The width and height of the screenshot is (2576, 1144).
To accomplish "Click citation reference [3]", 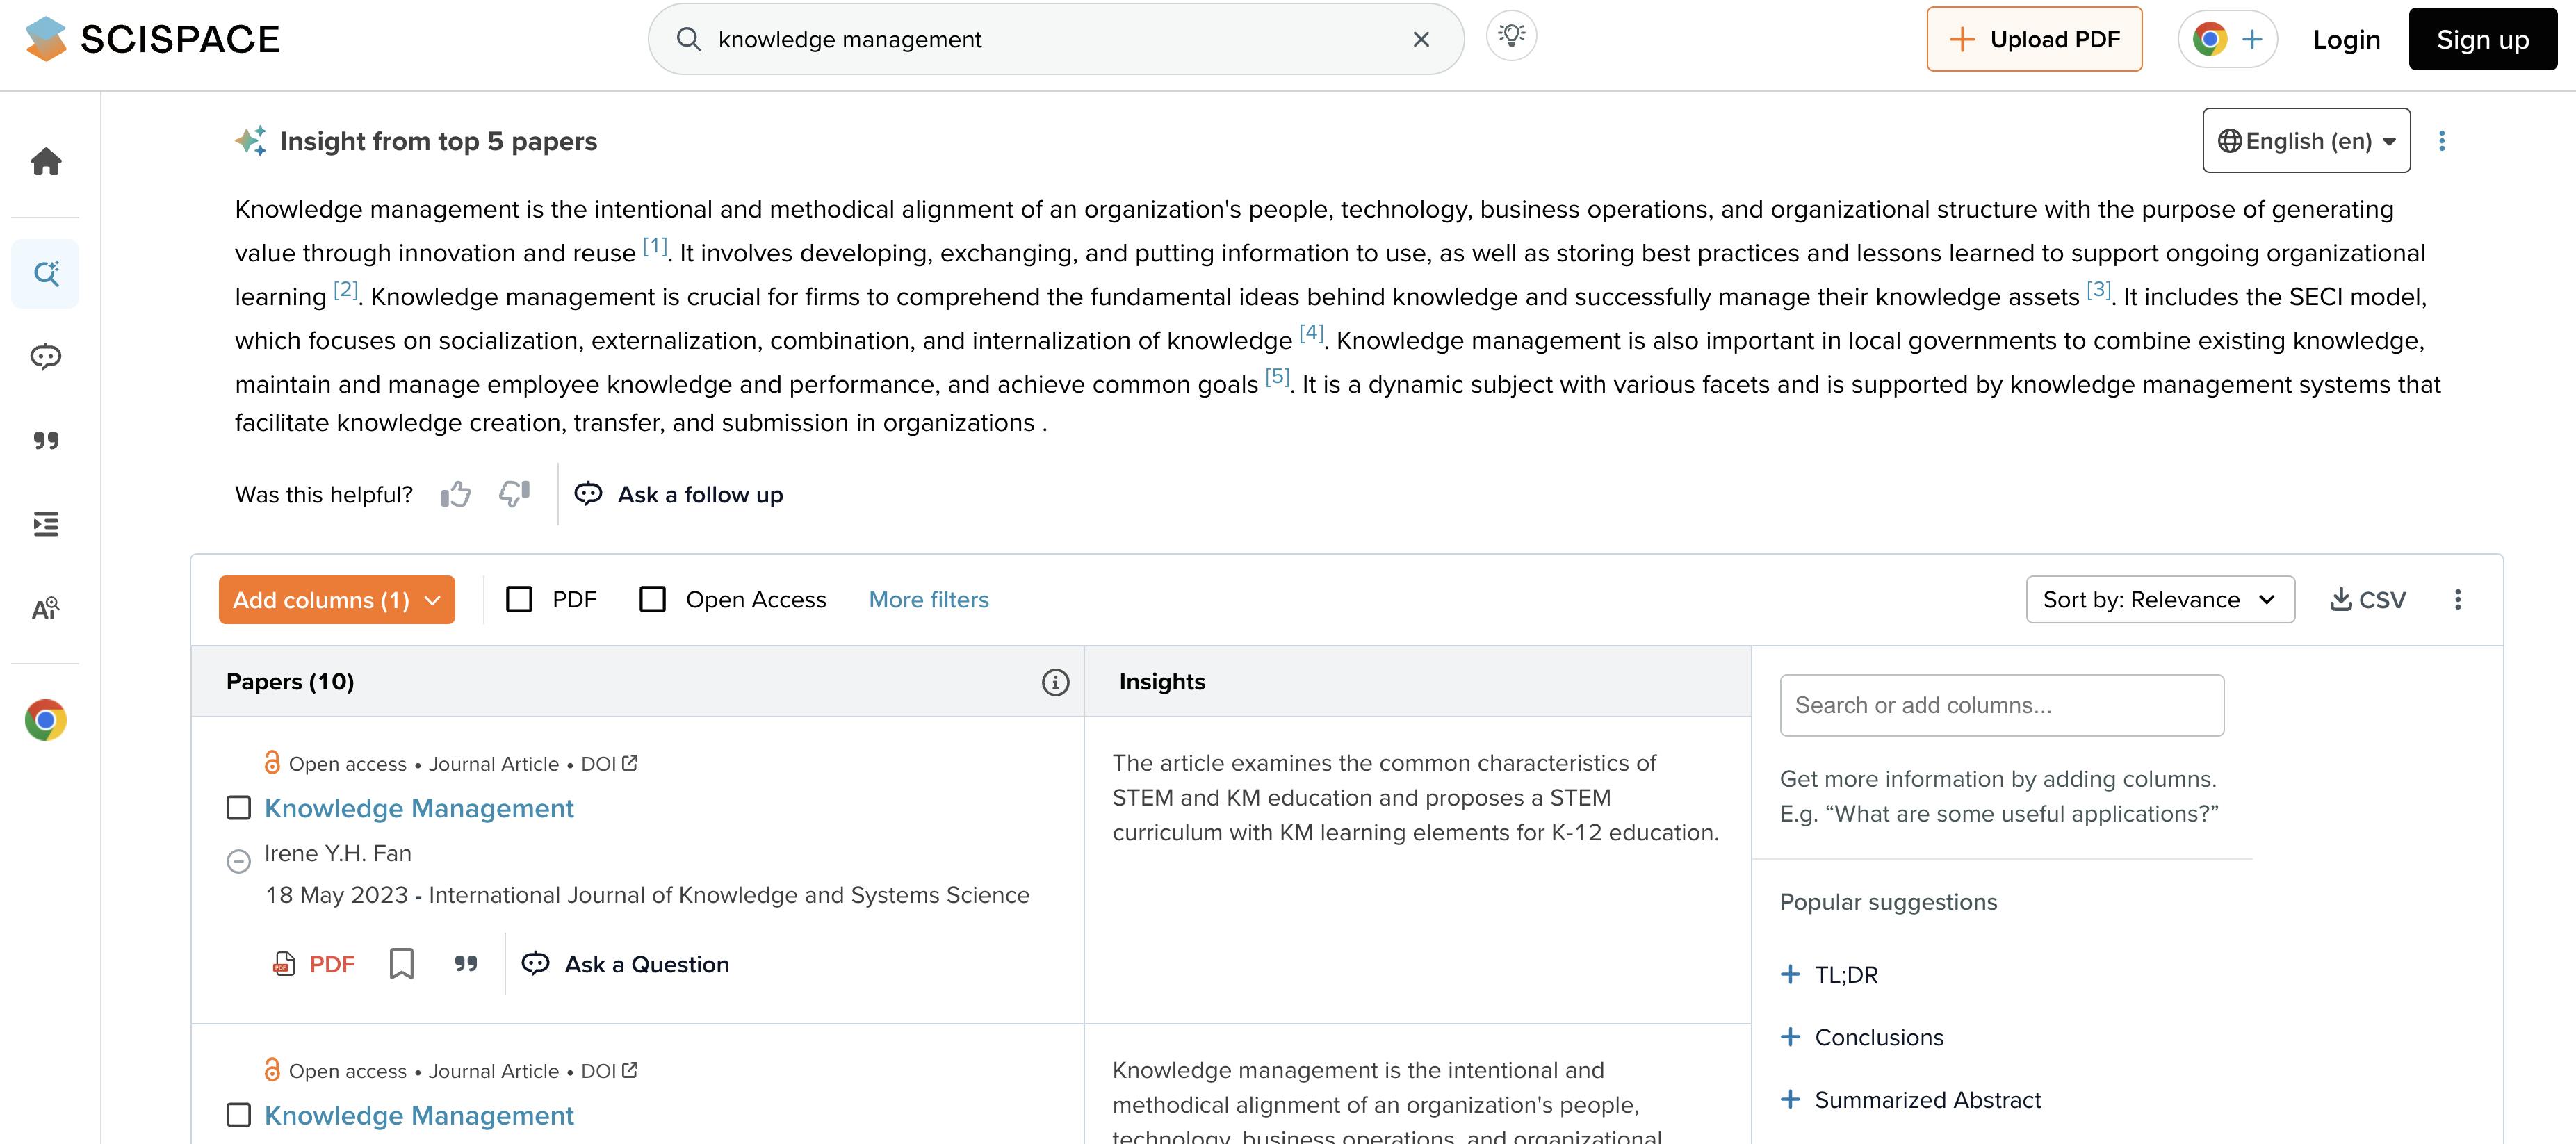I will [2099, 290].
